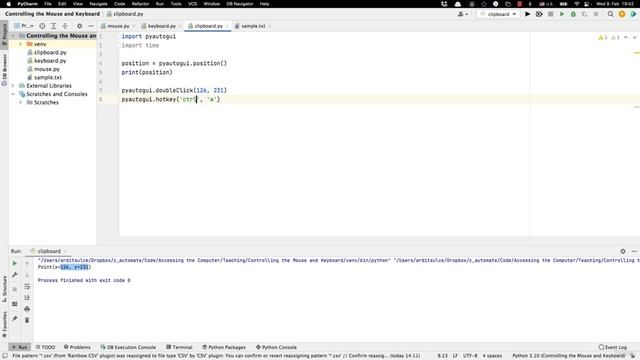Open the Favorites side panel tab
Screen dimensions: 640x360
(x=4, y=324)
